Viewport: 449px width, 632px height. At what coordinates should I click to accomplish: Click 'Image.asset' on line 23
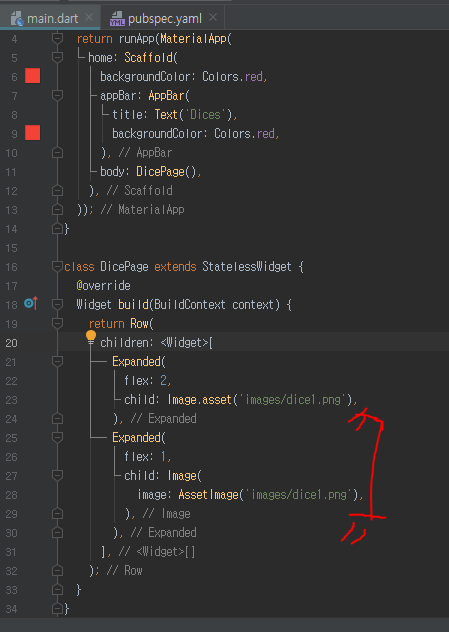pos(200,399)
